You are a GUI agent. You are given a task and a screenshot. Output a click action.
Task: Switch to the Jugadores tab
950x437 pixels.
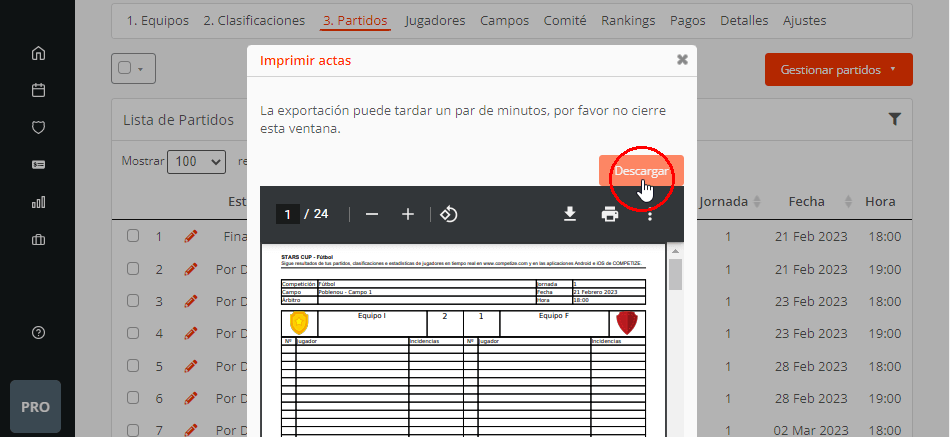pyautogui.click(x=435, y=21)
